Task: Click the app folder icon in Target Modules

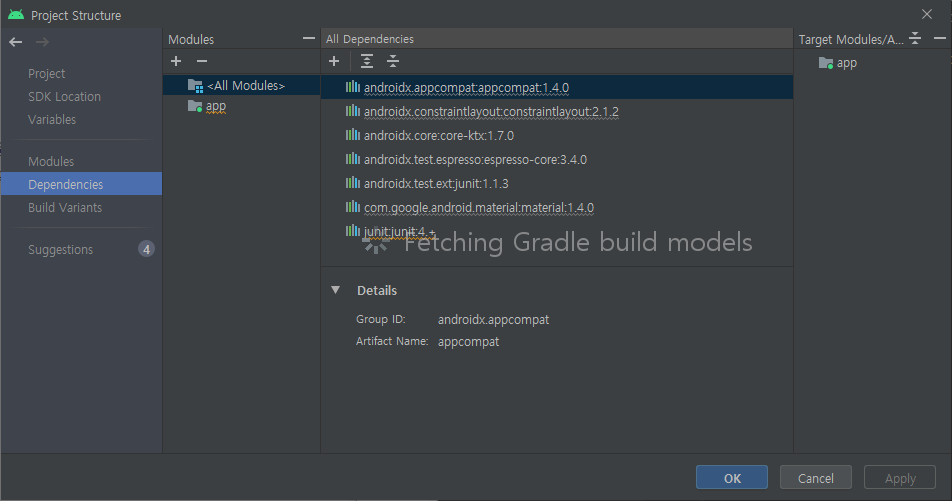Action: point(826,63)
